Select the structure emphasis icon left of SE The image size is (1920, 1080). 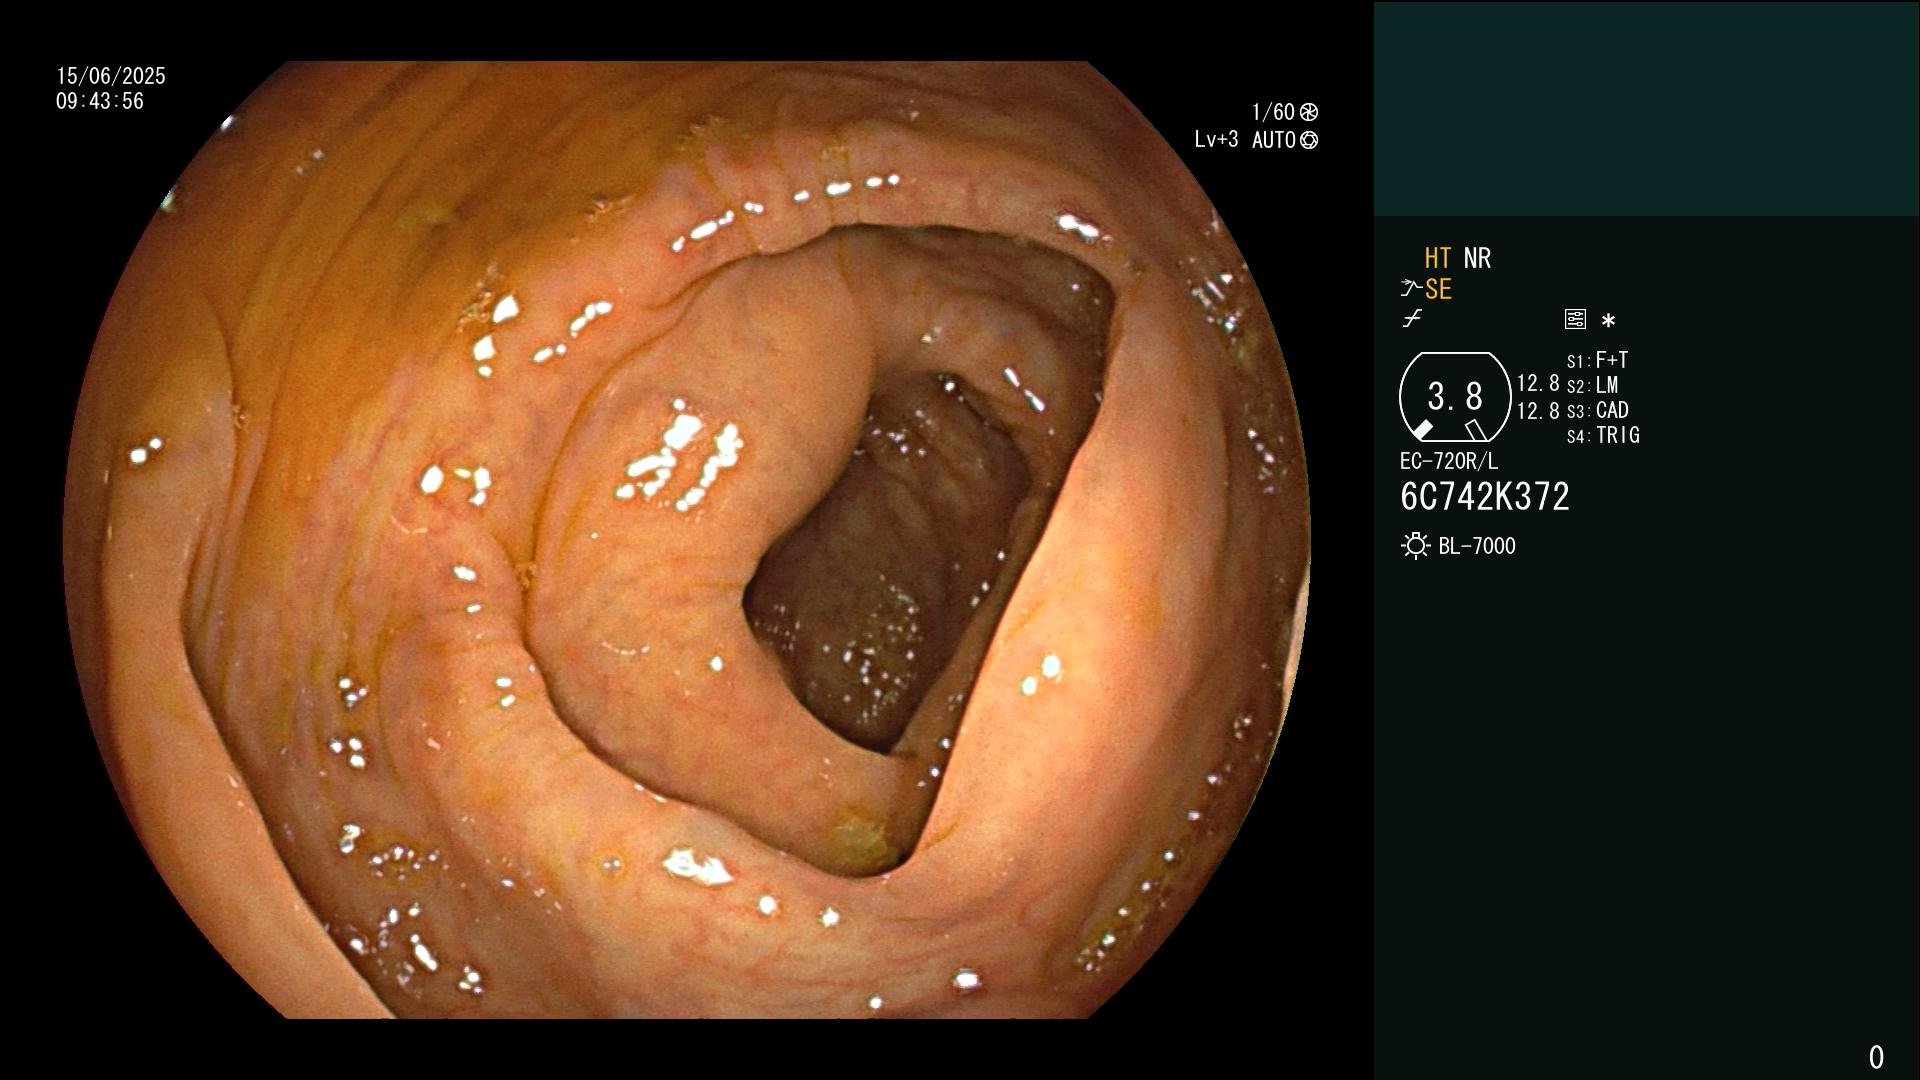[1411, 289]
